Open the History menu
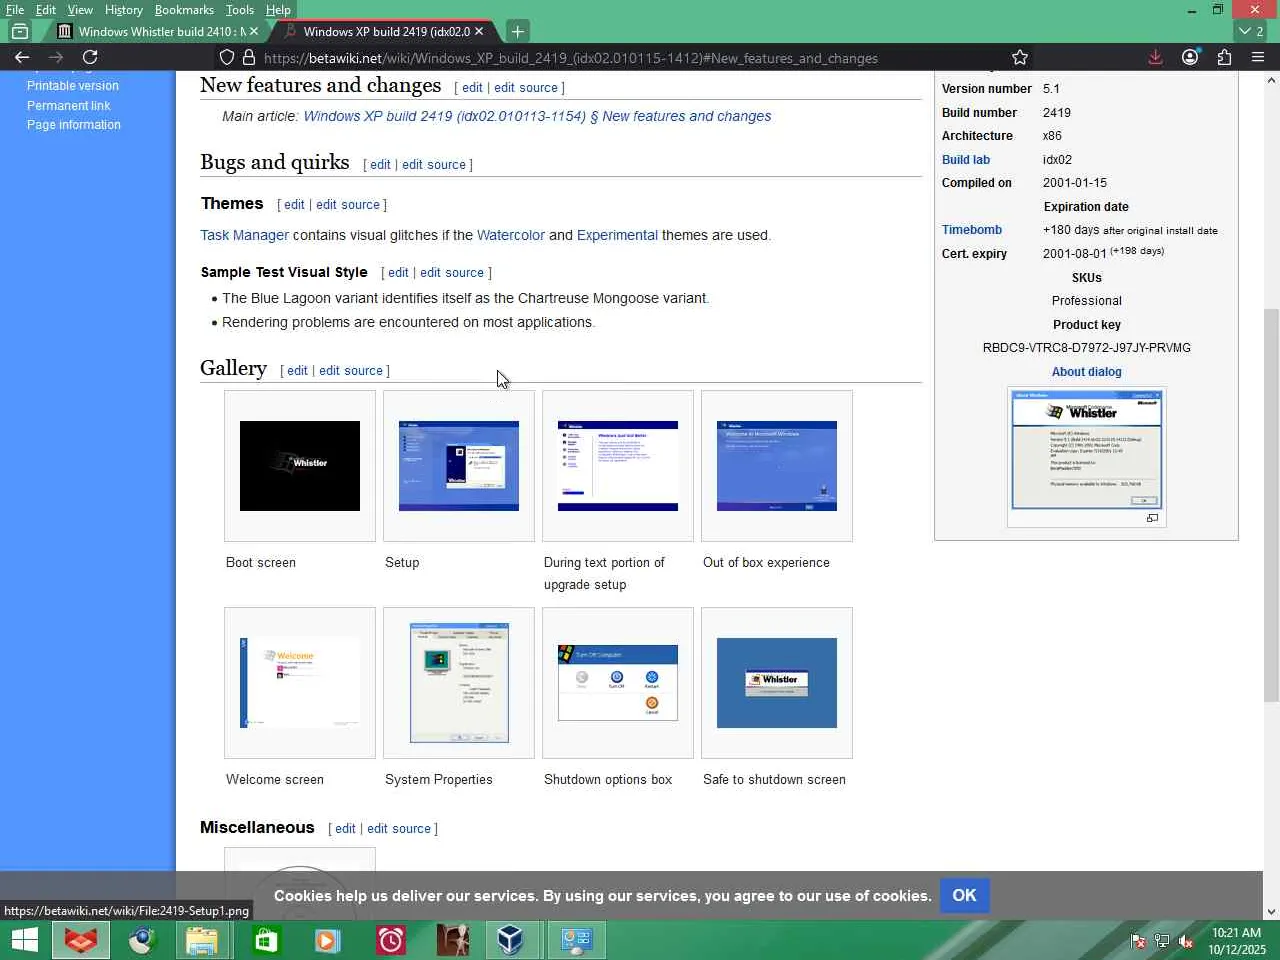This screenshot has width=1280, height=960. point(124,10)
